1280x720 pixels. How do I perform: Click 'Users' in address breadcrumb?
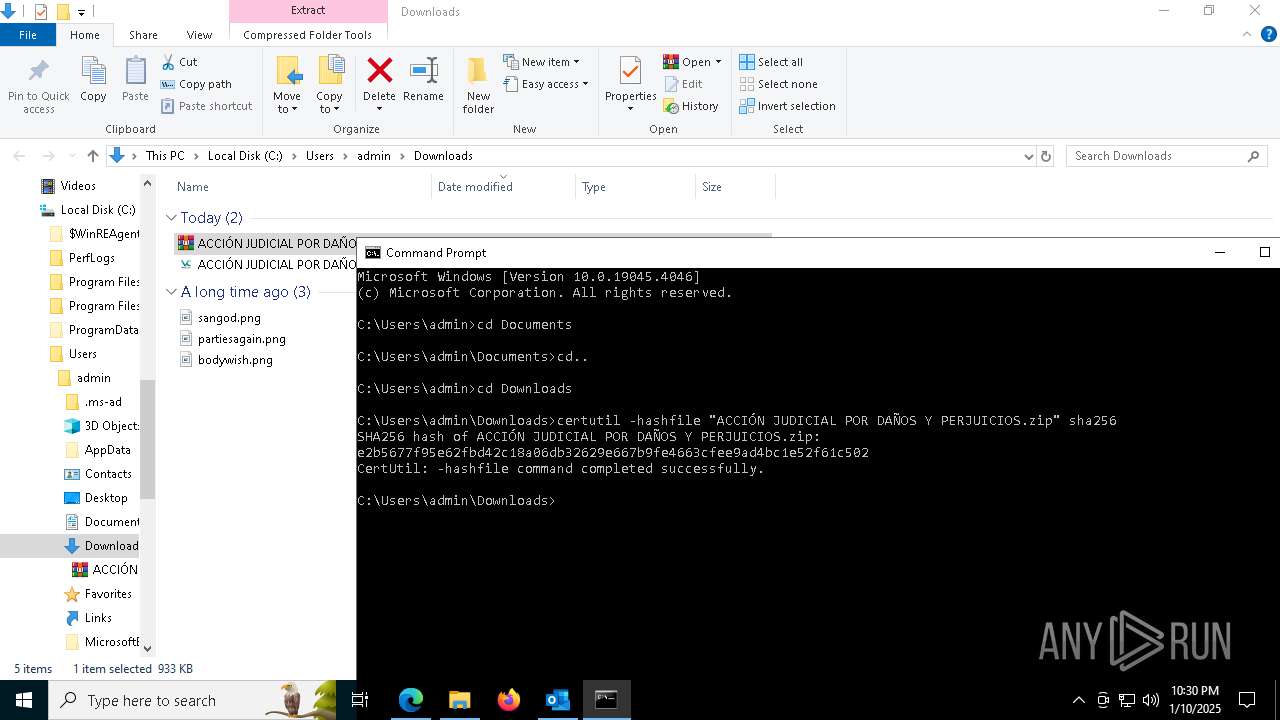320,156
